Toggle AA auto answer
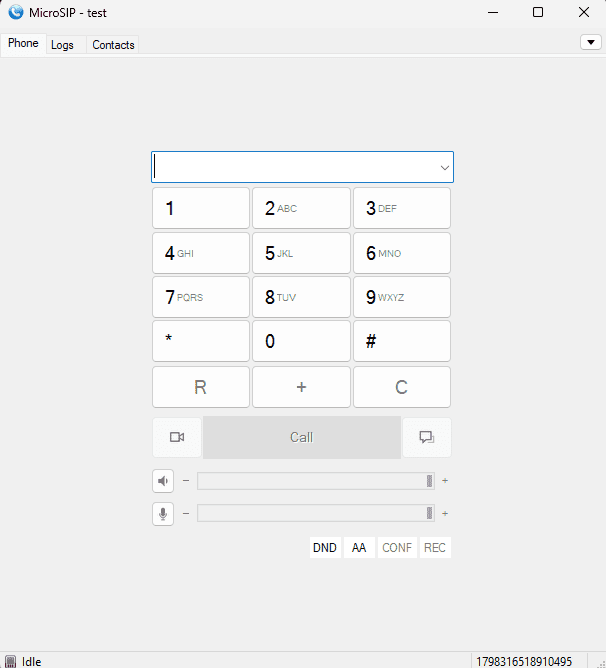 (359, 548)
